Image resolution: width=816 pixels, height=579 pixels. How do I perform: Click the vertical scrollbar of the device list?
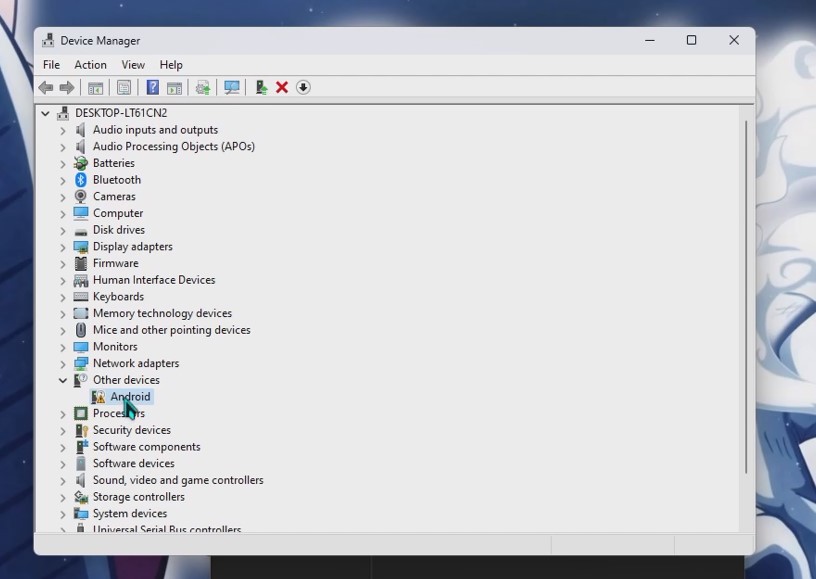[743, 300]
